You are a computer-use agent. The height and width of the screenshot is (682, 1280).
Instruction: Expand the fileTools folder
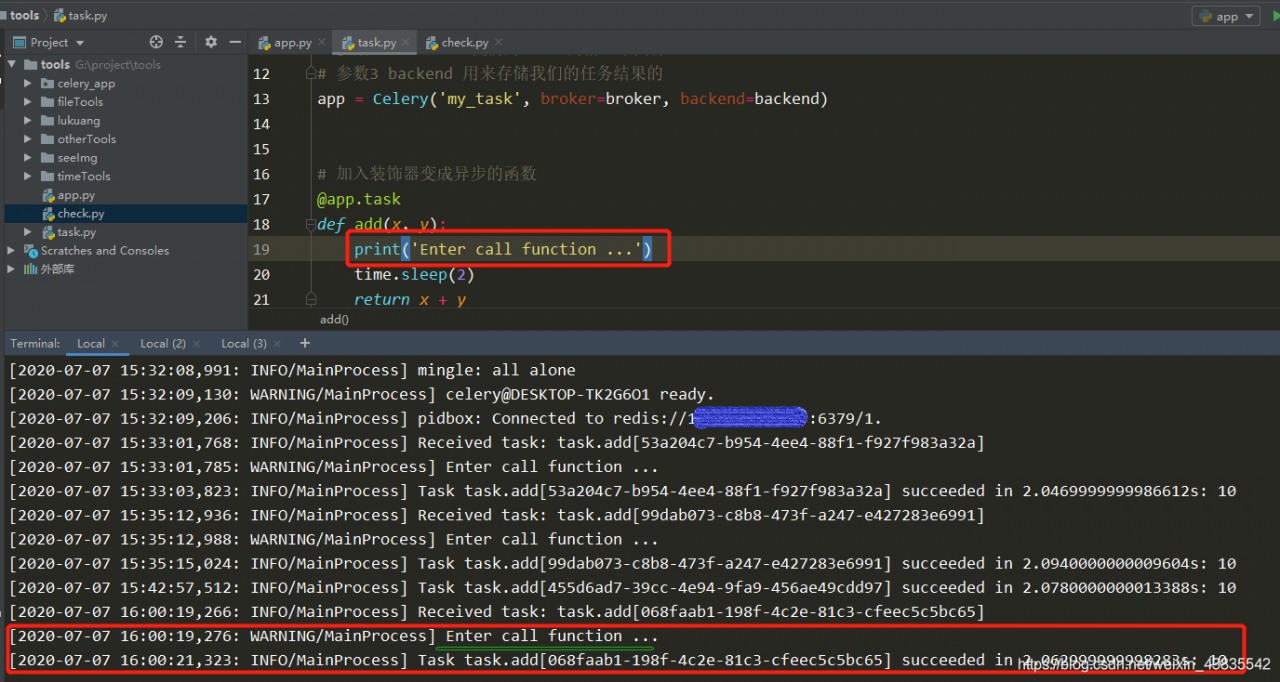(x=28, y=102)
